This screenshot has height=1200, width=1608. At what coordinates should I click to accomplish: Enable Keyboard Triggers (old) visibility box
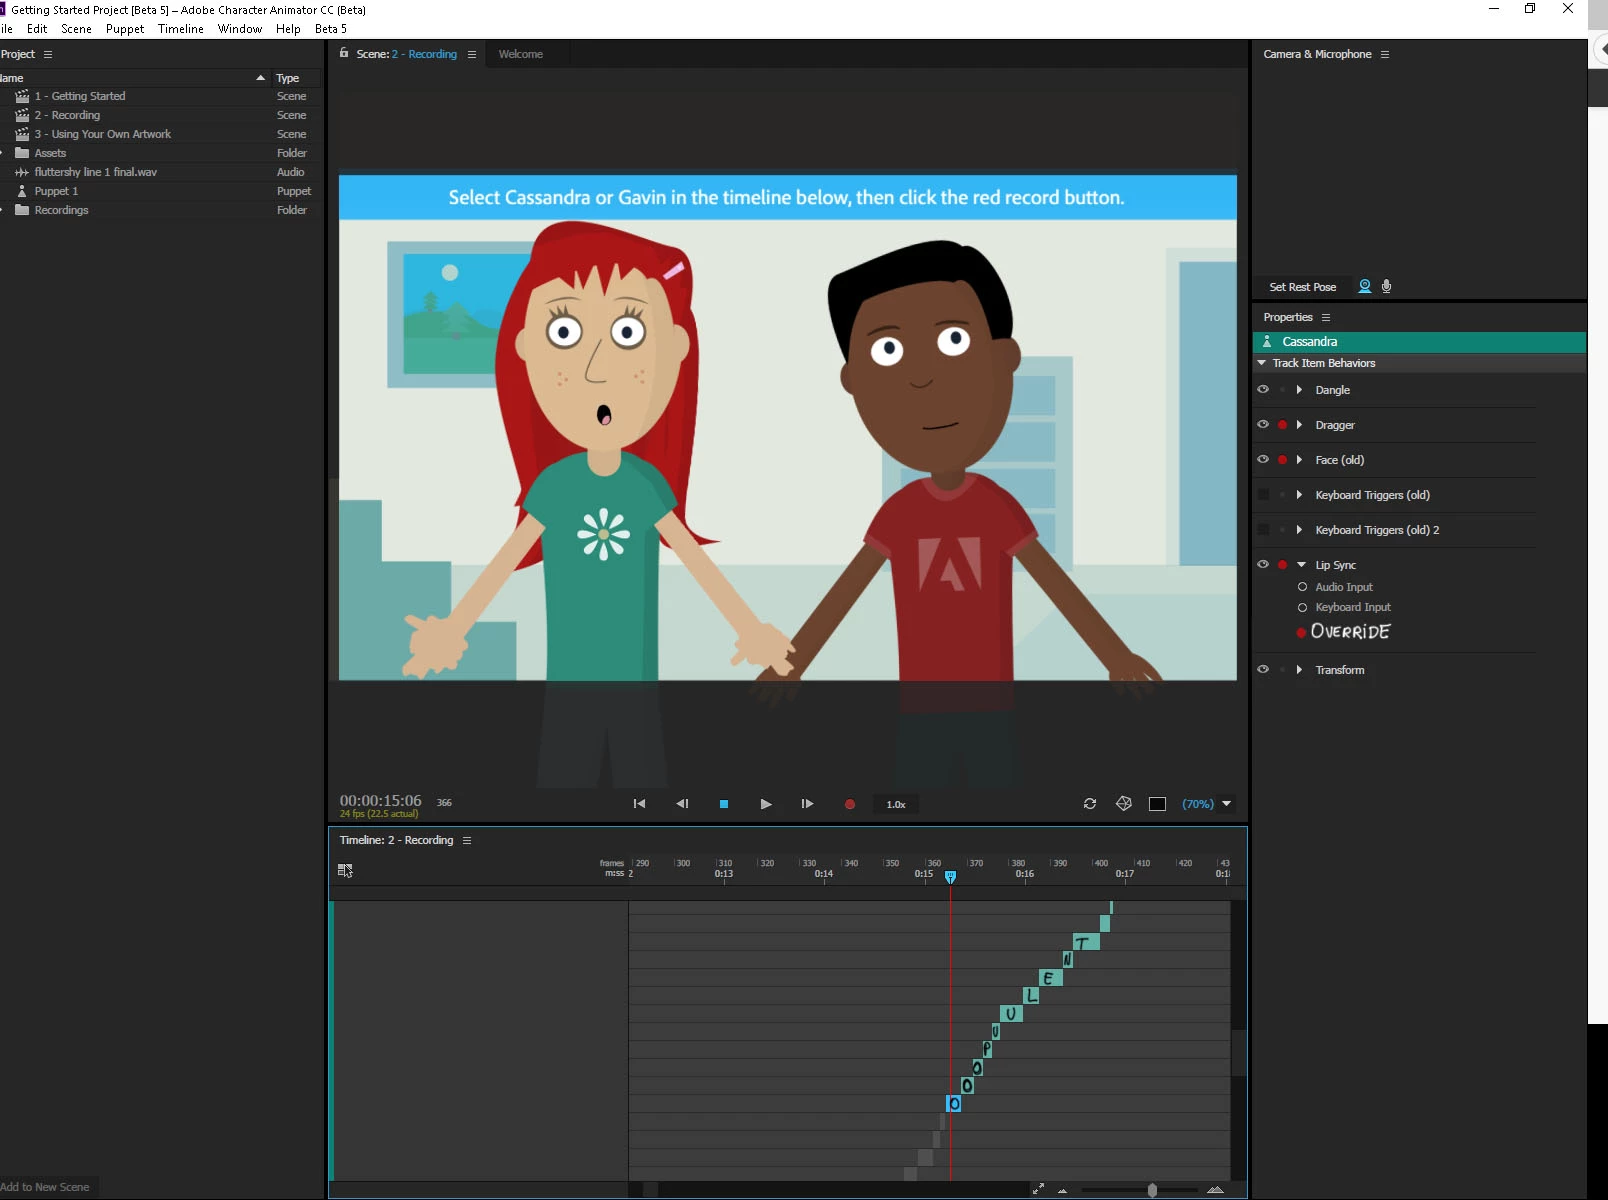[x=1263, y=495]
